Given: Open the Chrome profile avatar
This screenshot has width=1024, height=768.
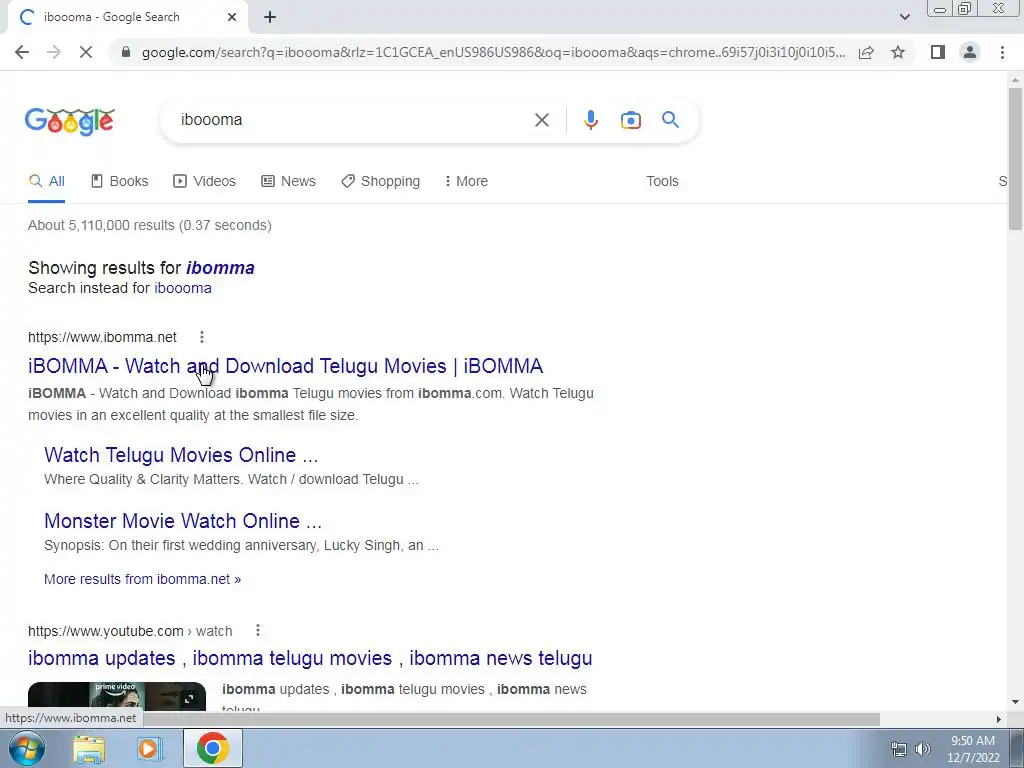Looking at the screenshot, I should [970, 52].
